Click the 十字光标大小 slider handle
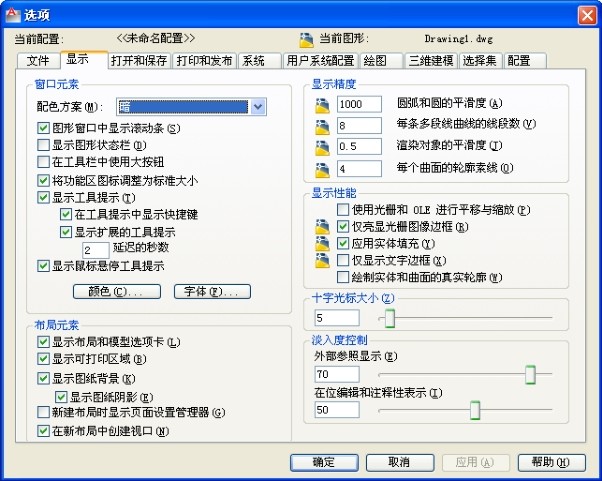 [x=390, y=318]
